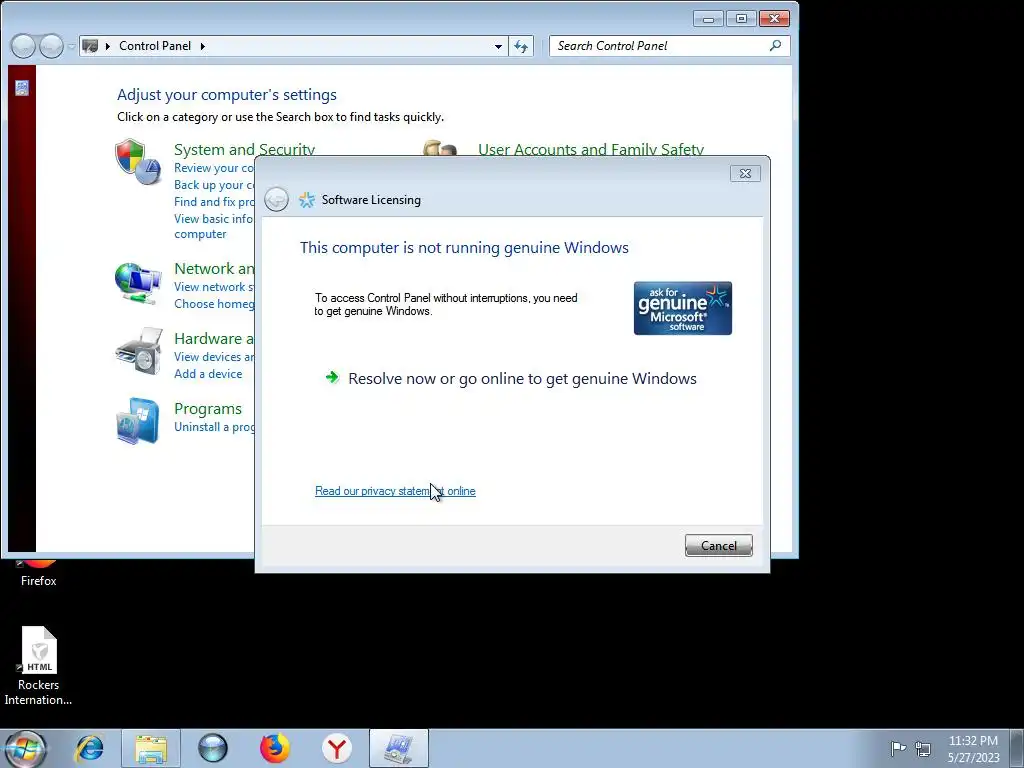Click Choose homegroup link
Screen dimensions: 1024x768
click(214, 304)
